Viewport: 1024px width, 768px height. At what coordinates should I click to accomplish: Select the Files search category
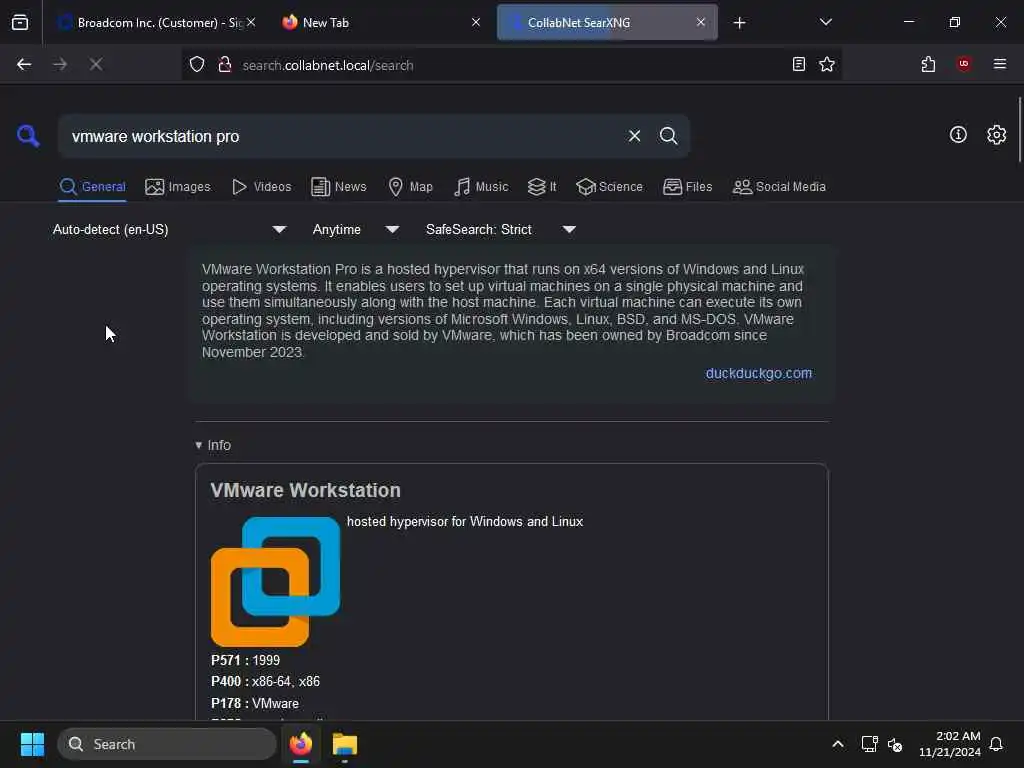pyautogui.click(x=687, y=187)
